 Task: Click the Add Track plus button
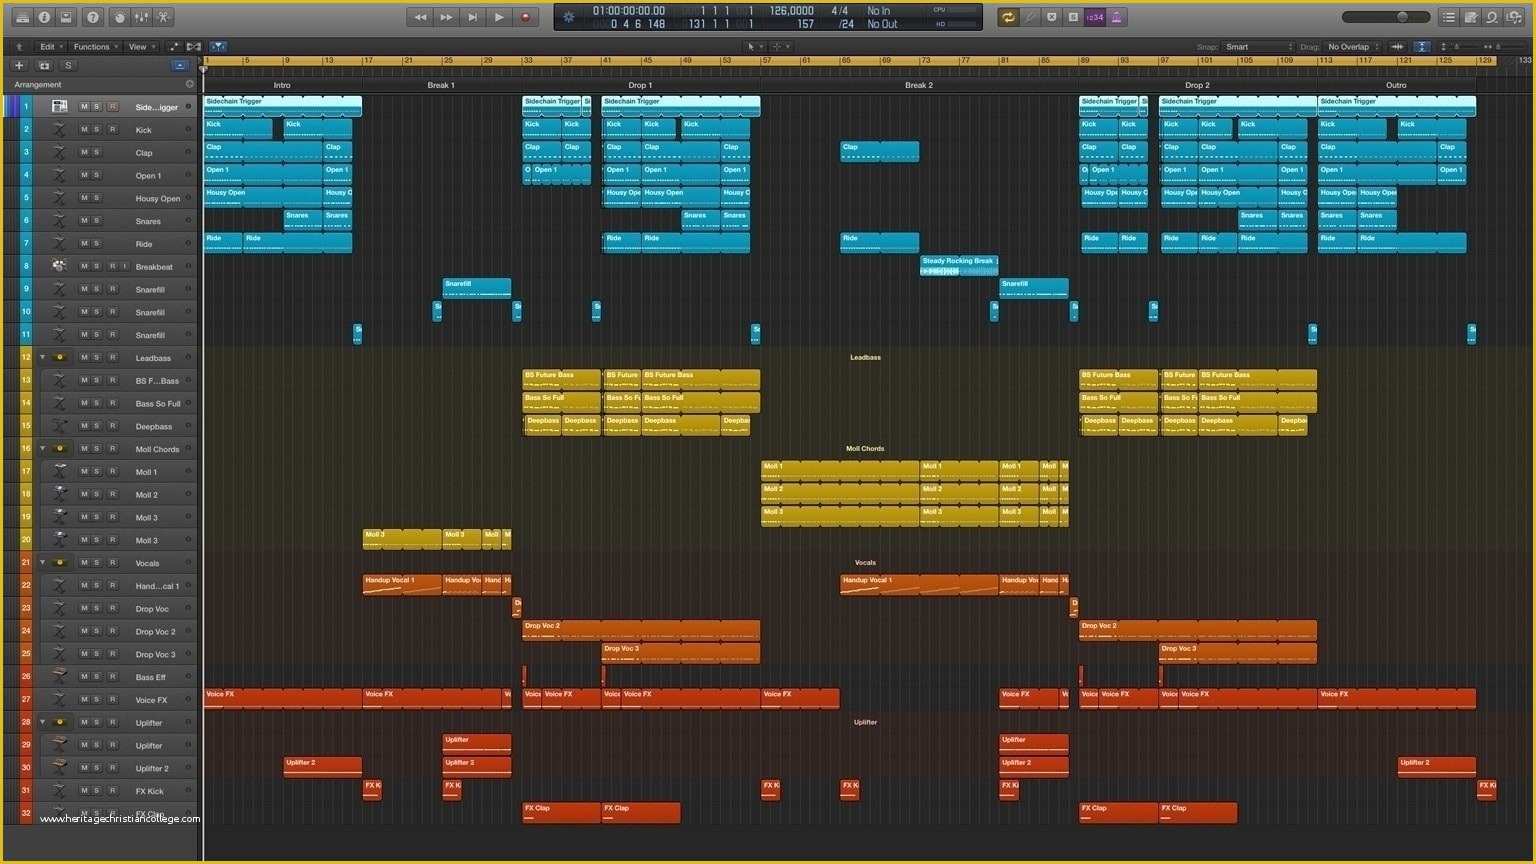coord(18,65)
